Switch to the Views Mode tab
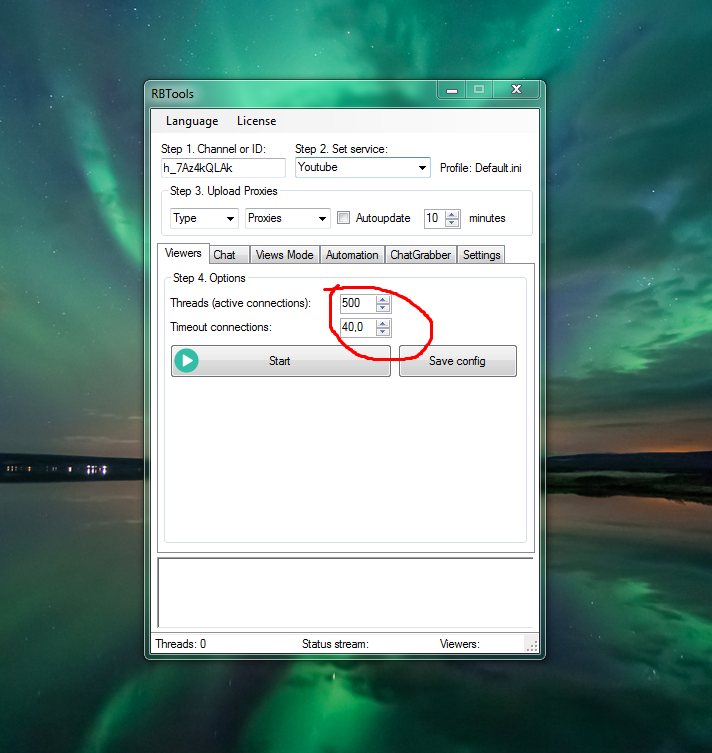The image size is (712, 753). [284, 255]
